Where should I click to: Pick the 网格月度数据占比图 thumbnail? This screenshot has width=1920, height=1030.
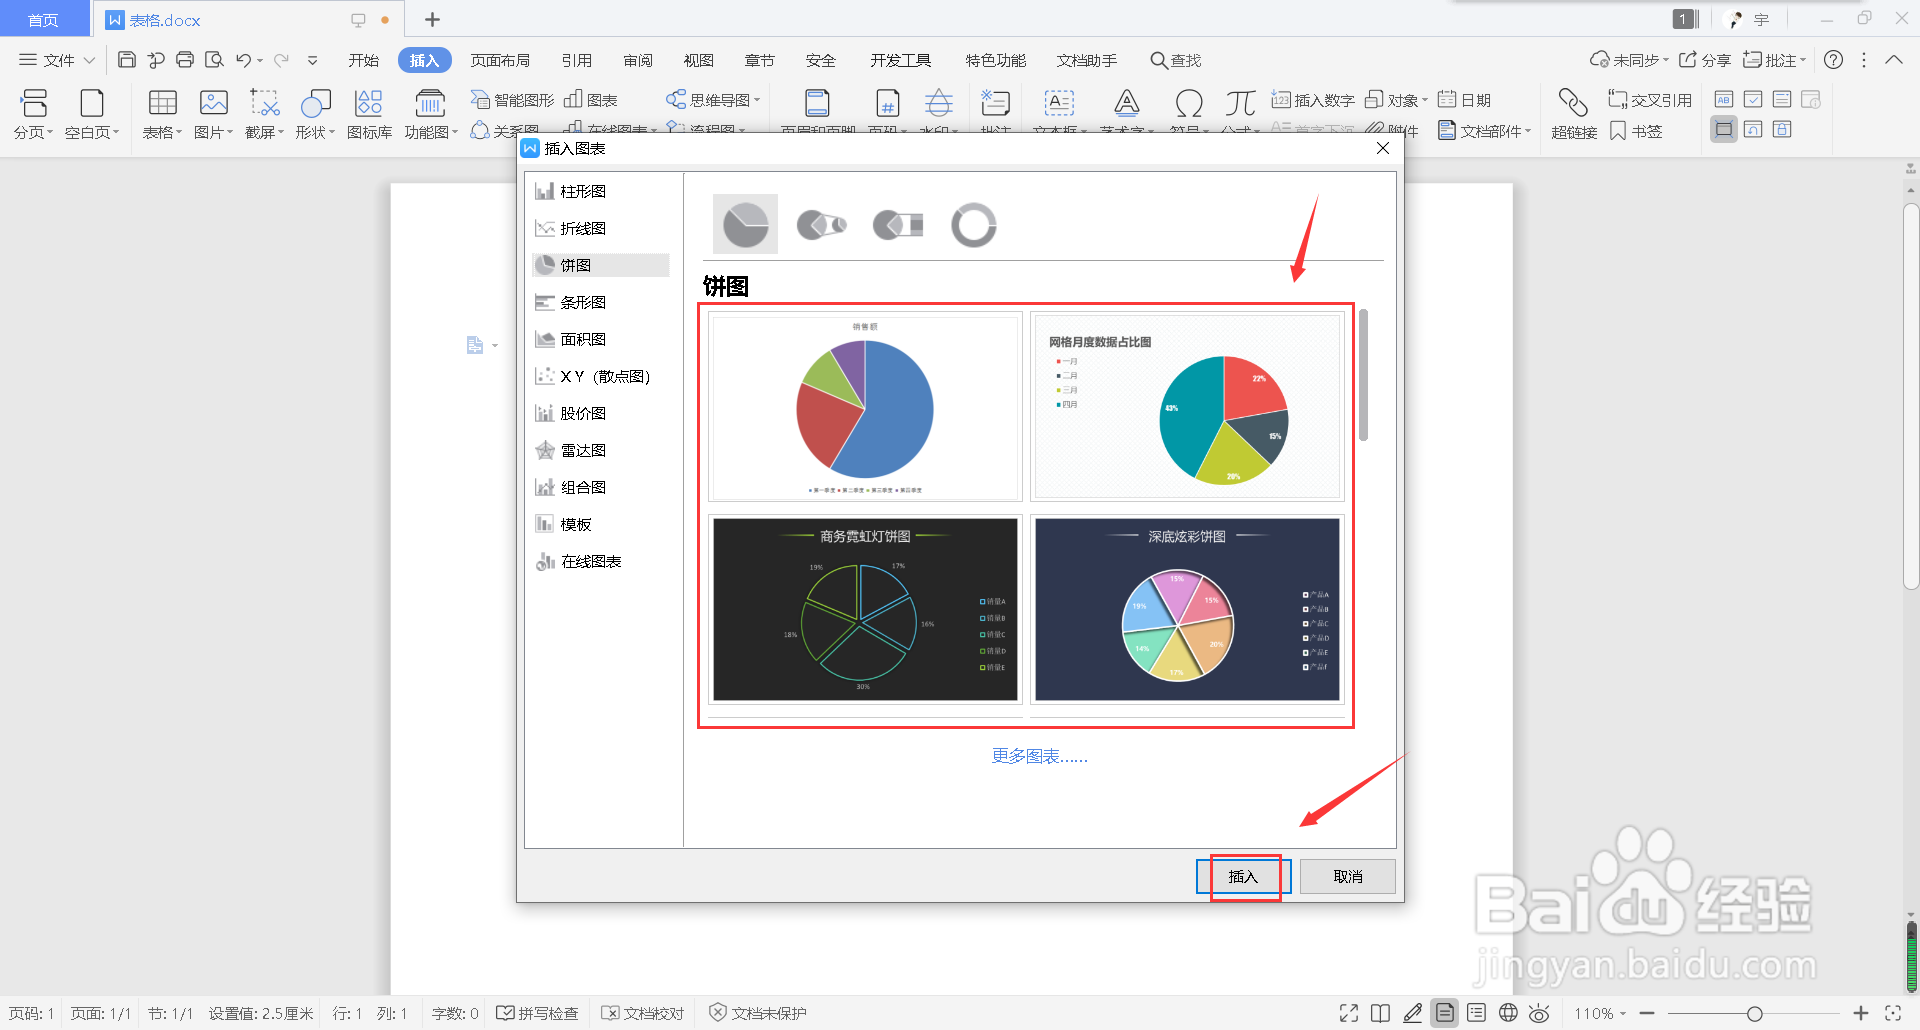coord(1187,407)
